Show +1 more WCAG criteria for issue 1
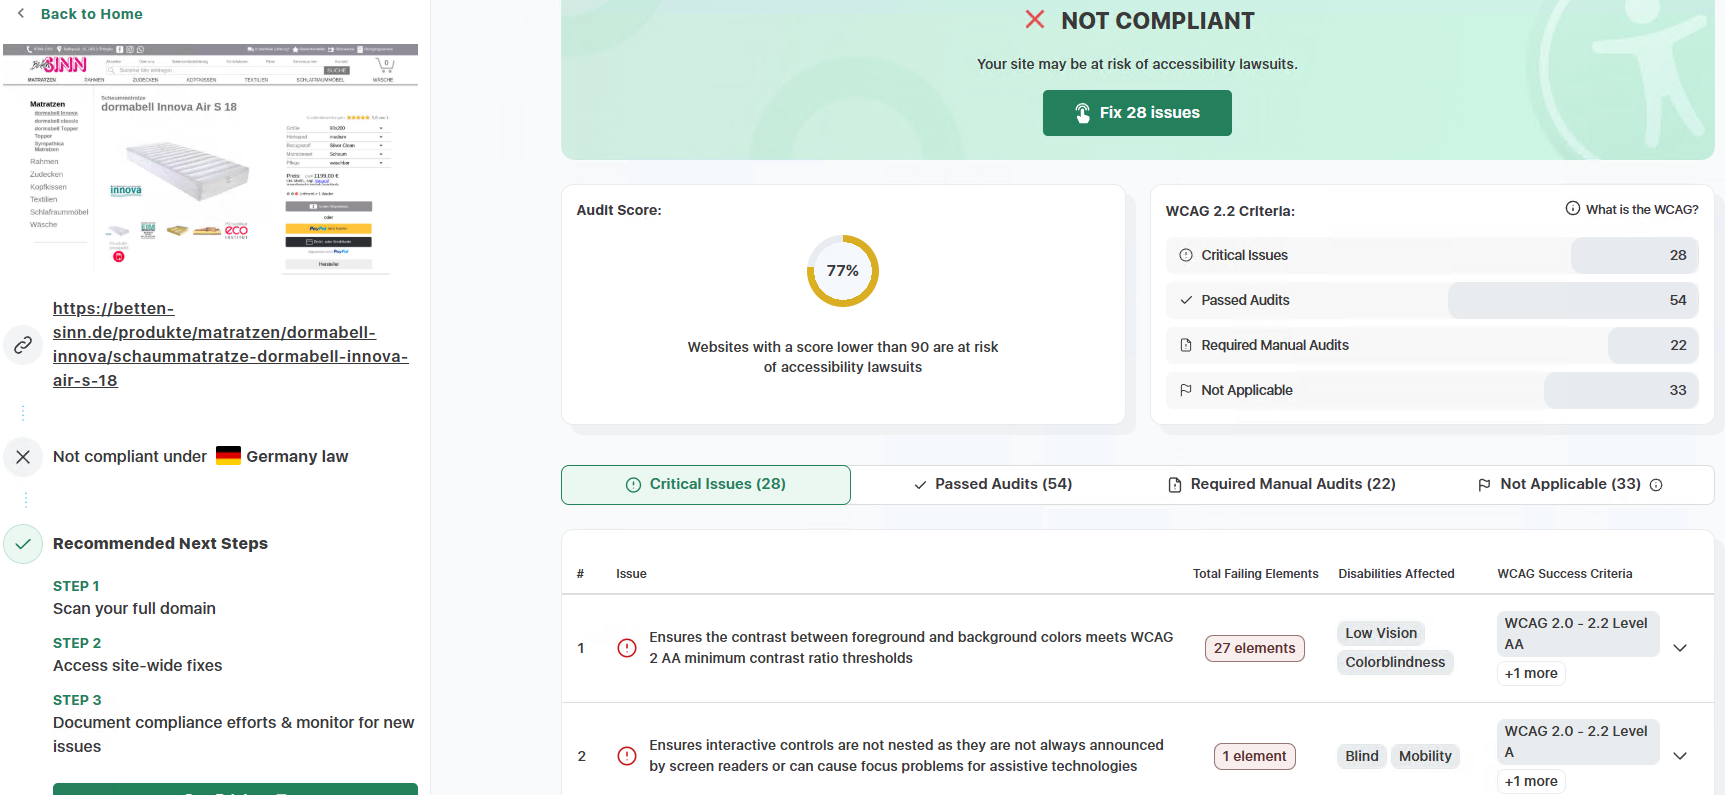Image resolution: width=1725 pixels, height=795 pixels. coord(1531,673)
